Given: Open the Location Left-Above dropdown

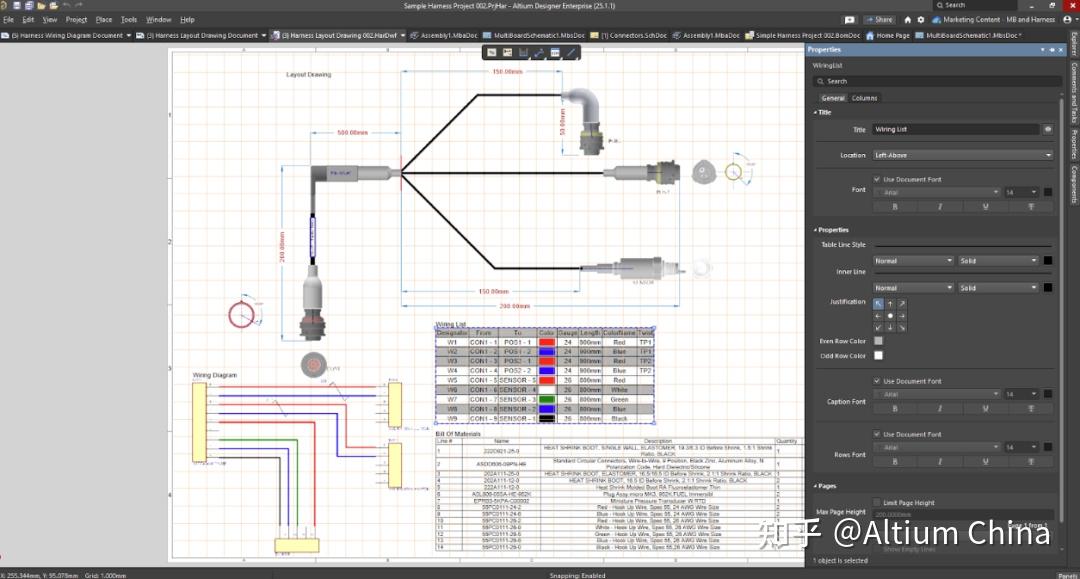Looking at the screenshot, I should (x=963, y=155).
